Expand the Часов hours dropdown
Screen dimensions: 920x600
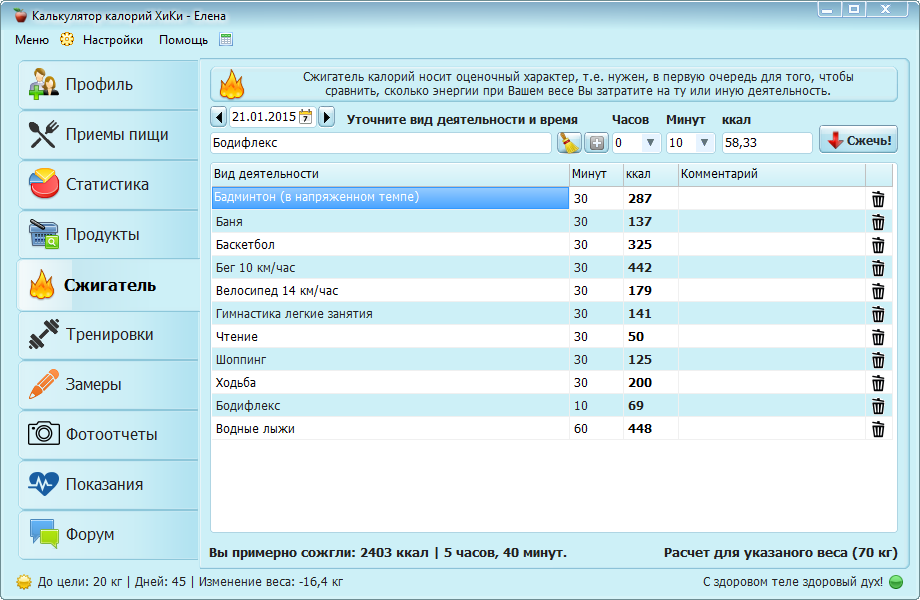tap(650, 143)
